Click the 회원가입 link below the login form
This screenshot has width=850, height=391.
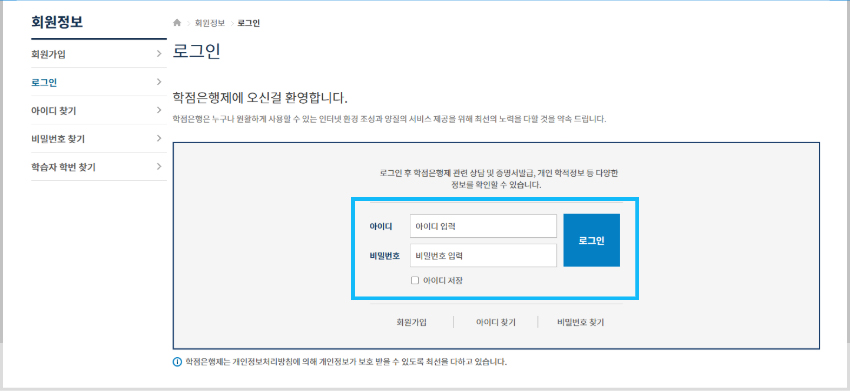(x=411, y=322)
